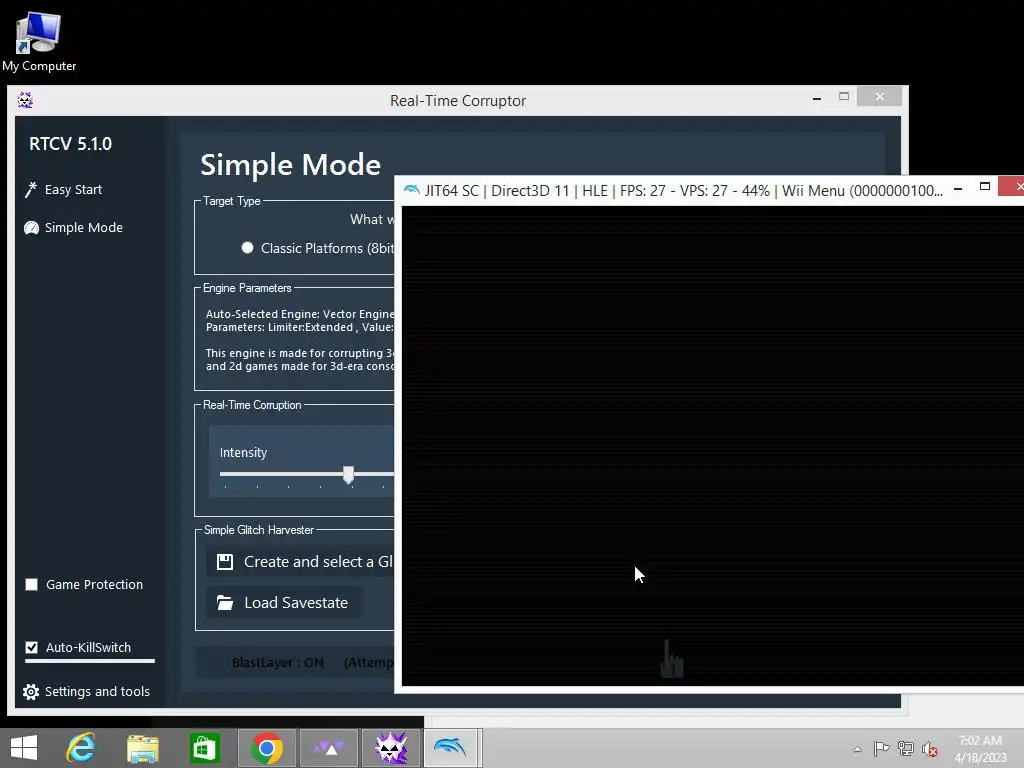Uncheck the Auto-KillSwitch checkbox
1024x768 pixels.
pos(31,647)
